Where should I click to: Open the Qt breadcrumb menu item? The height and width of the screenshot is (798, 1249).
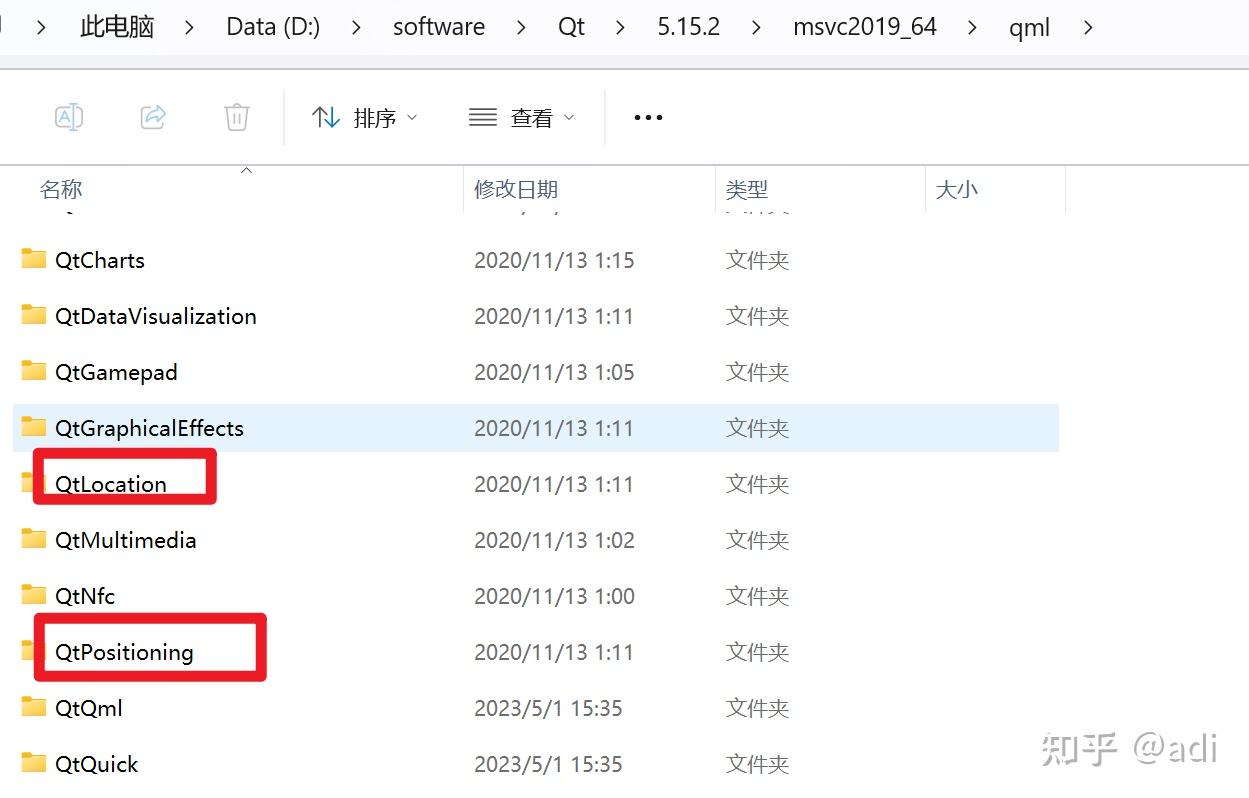570,26
